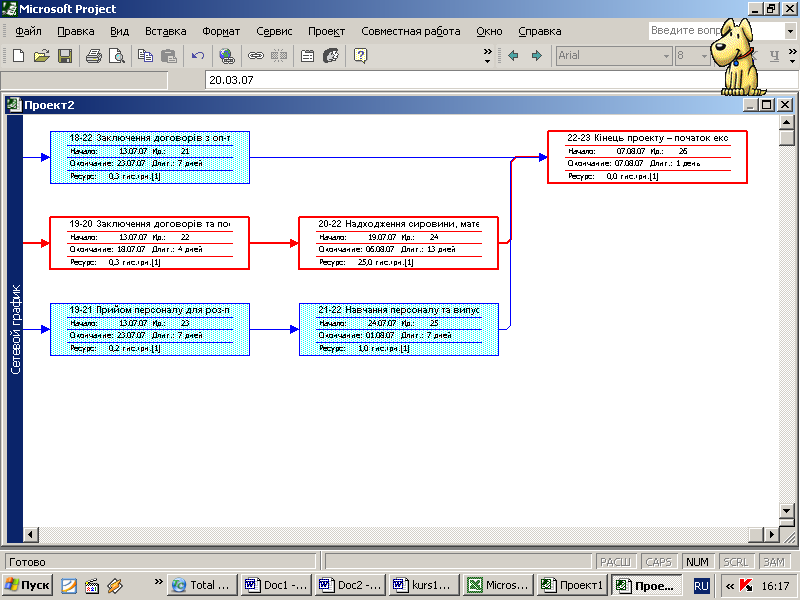Click the Пуск start button
800x600 pixels.
(x=27, y=585)
